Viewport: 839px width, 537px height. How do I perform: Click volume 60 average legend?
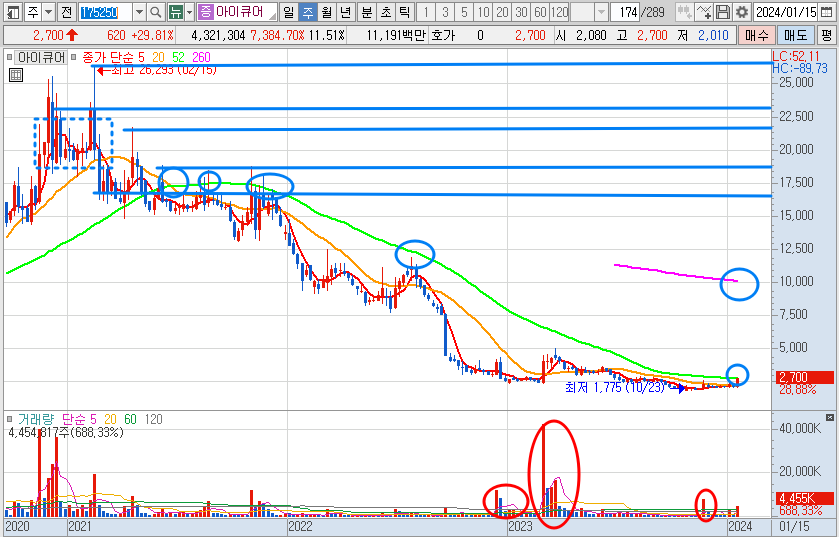click(x=131, y=419)
